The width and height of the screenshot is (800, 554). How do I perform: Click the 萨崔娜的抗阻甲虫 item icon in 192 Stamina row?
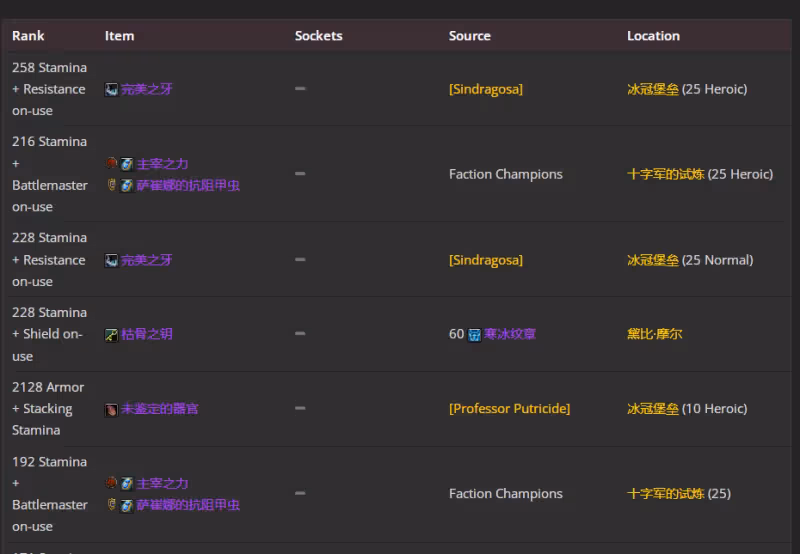127,506
